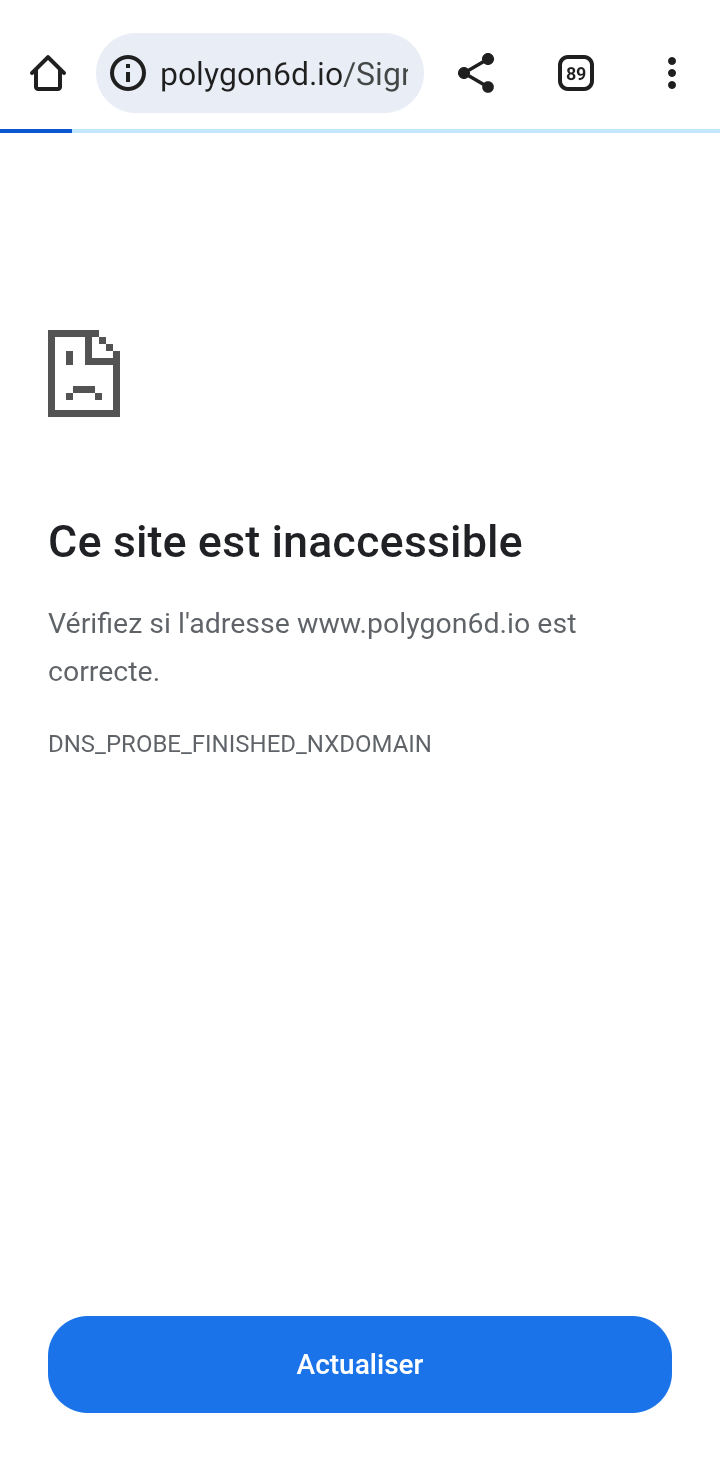Open site information via the info icon
Image resolution: width=720 pixels, height=1461 pixels.
(128, 73)
